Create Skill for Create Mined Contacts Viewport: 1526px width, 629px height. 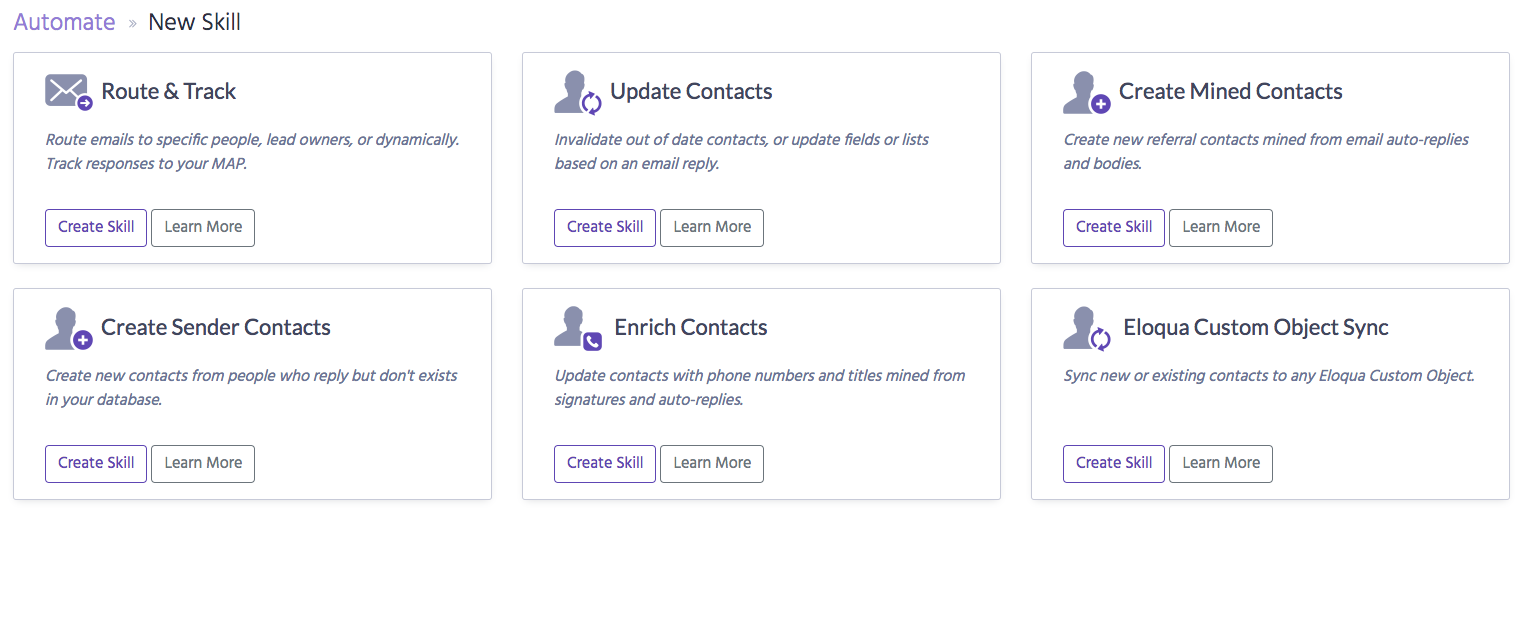(1114, 227)
